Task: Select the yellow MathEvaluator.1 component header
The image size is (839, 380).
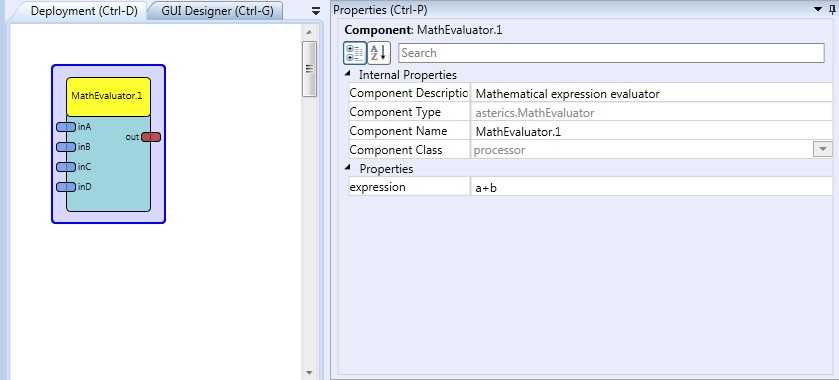Action: click(x=109, y=97)
